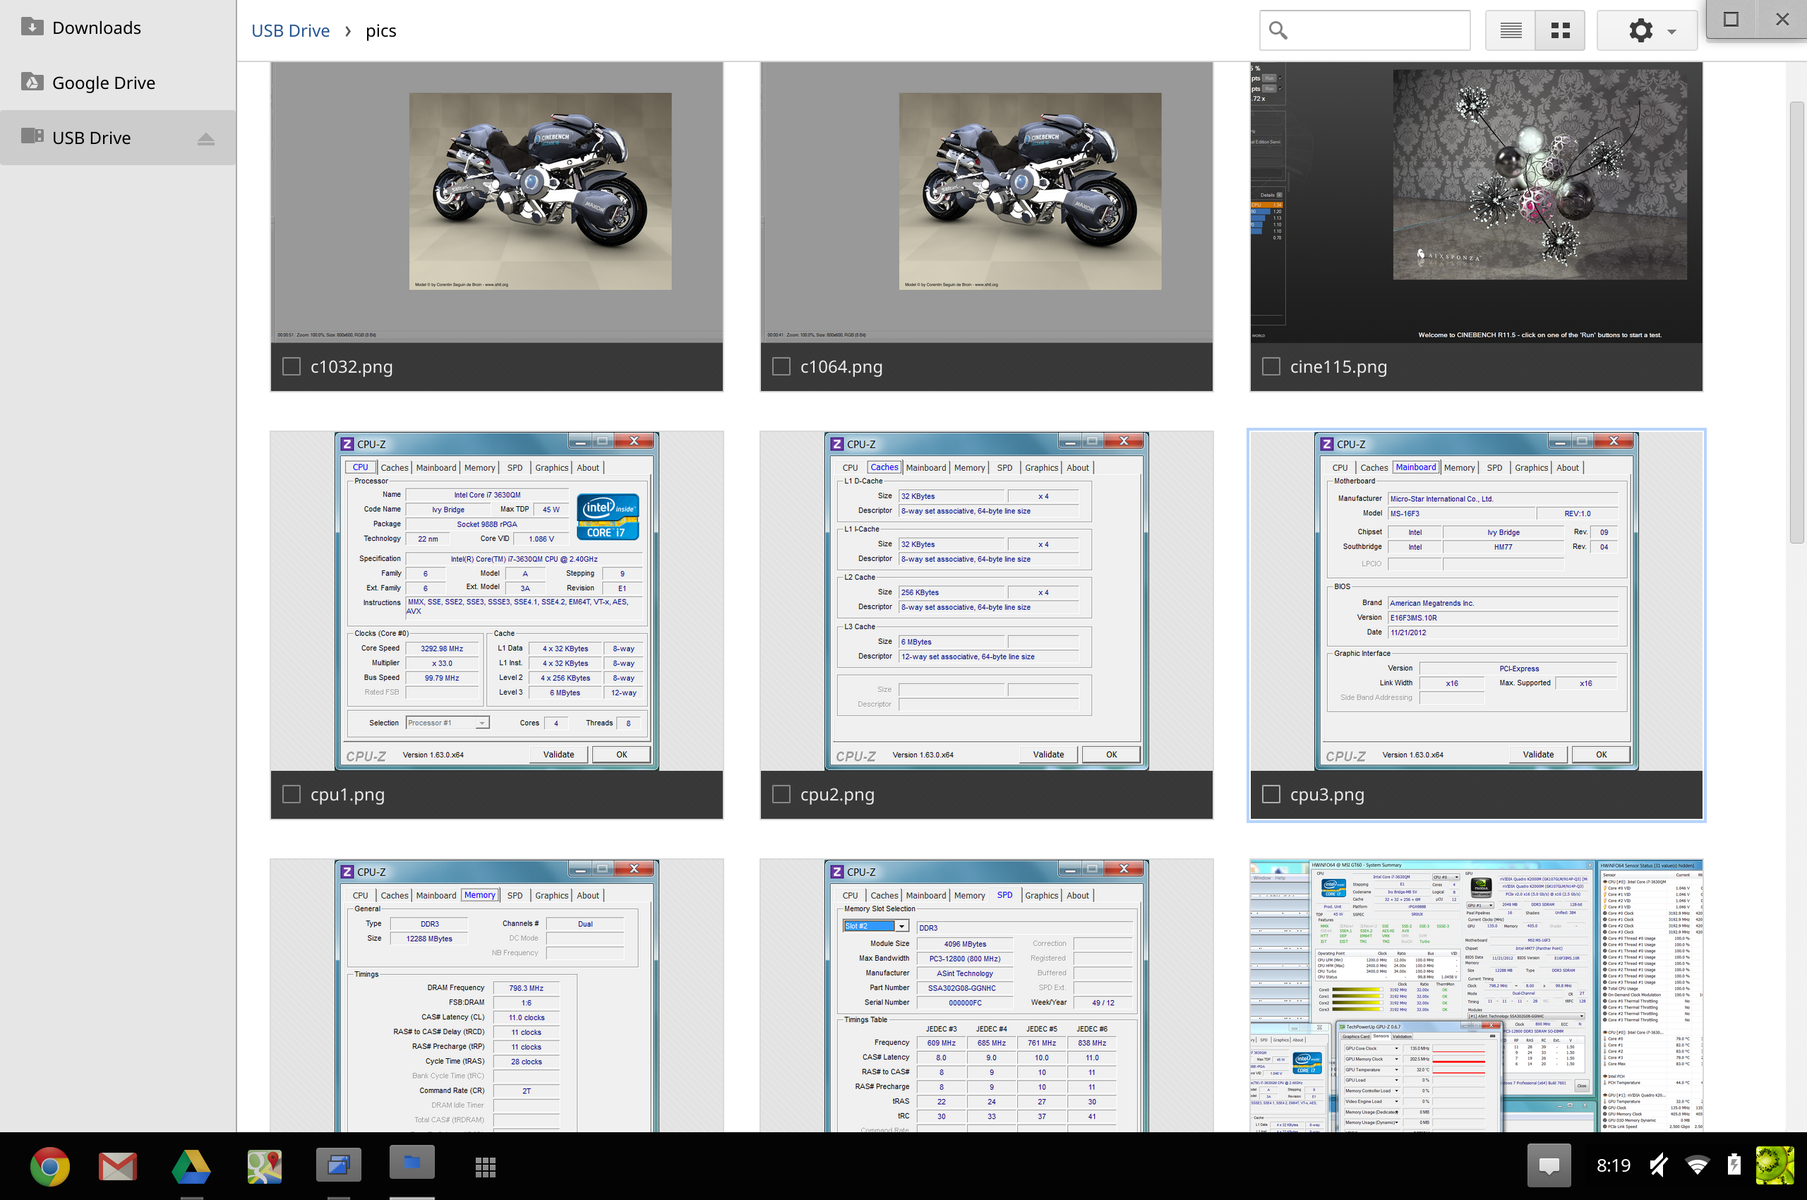Click the search magnifier icon
The height and width of the screenshot is (1200, 1807).
pos(1278,30)
